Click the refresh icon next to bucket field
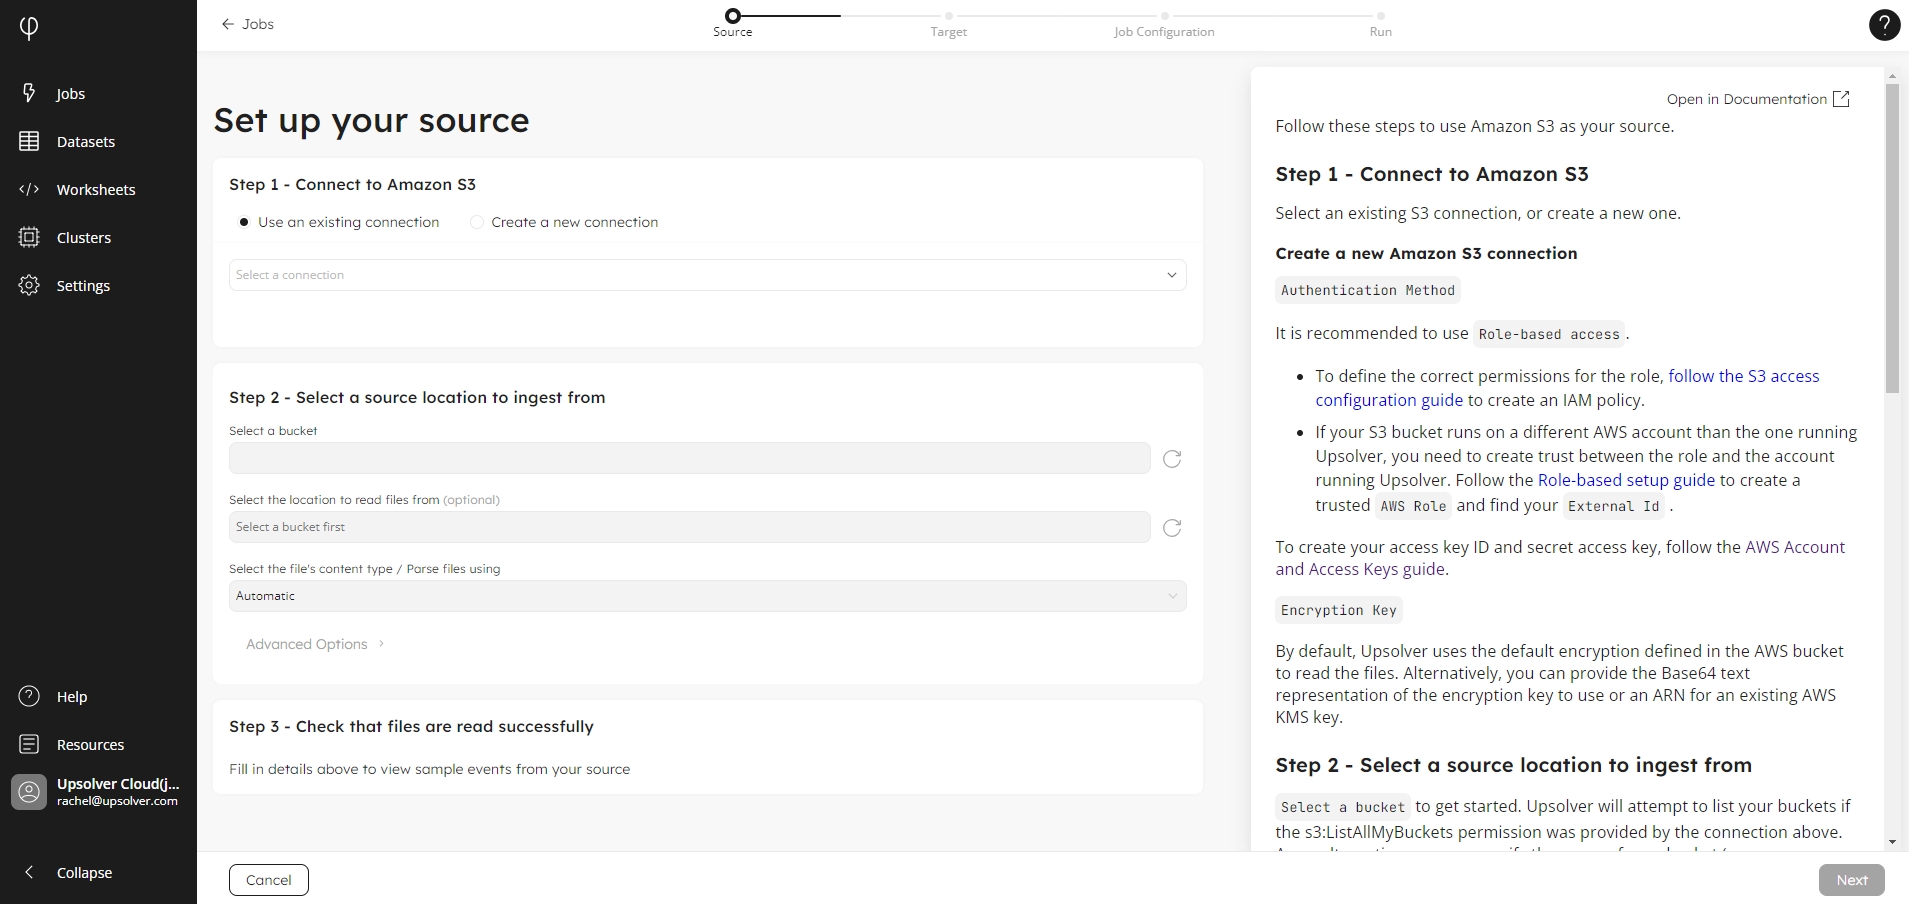The image size is (1909, 904). click(1172, 459)
